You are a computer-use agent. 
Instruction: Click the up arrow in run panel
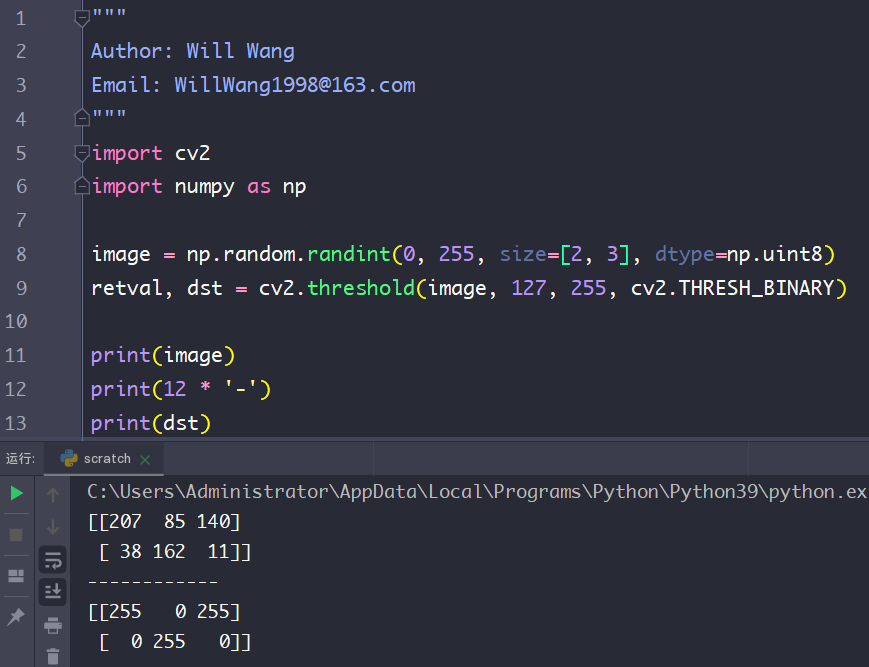(x=53, y=495)
